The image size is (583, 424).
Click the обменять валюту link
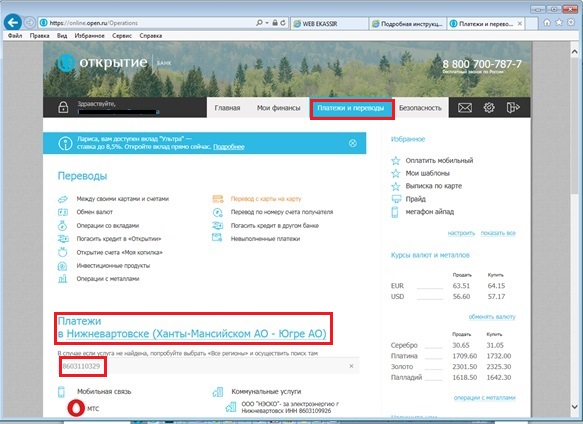tap(492, 317)
